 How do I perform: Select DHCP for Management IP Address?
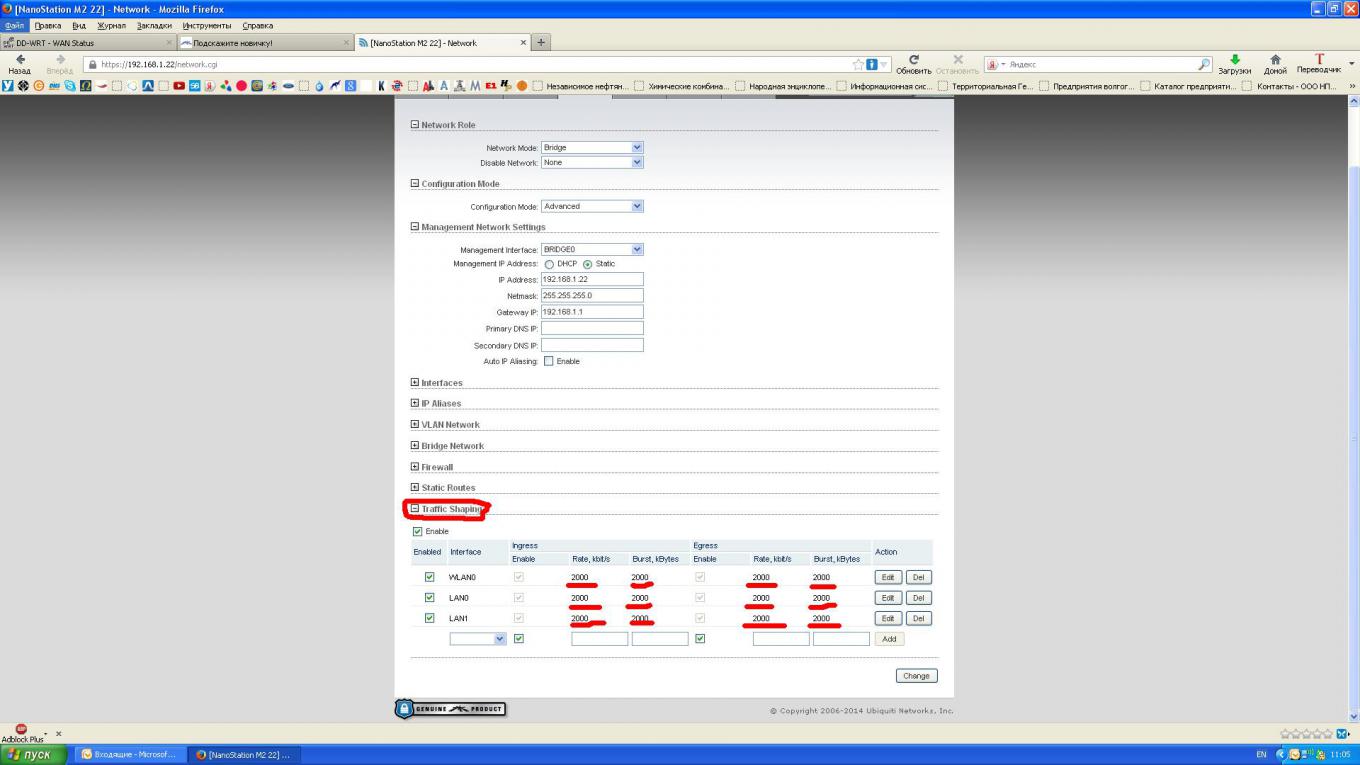[549, 264]
